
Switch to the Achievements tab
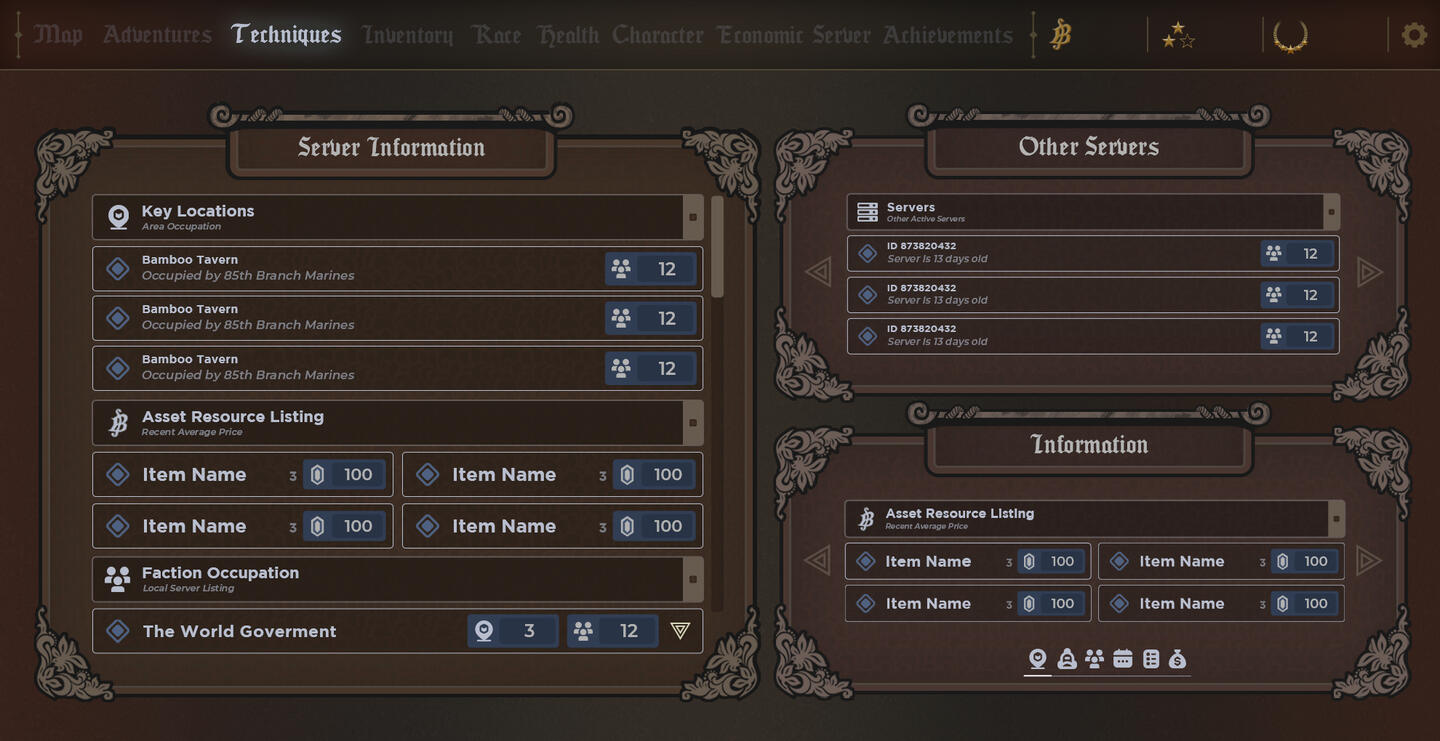(947, 35)
